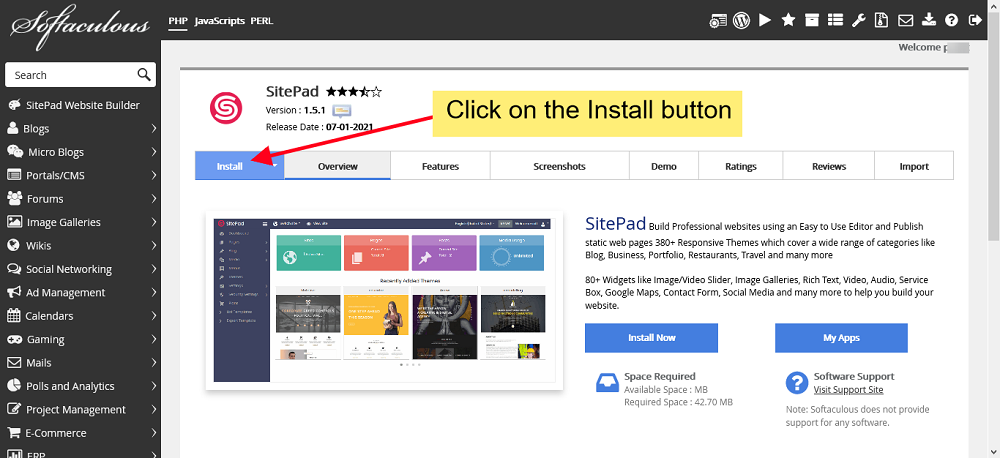The image size is (1000, 458).
Task: Switch to the Ratings tab
Action: (740, 166)
